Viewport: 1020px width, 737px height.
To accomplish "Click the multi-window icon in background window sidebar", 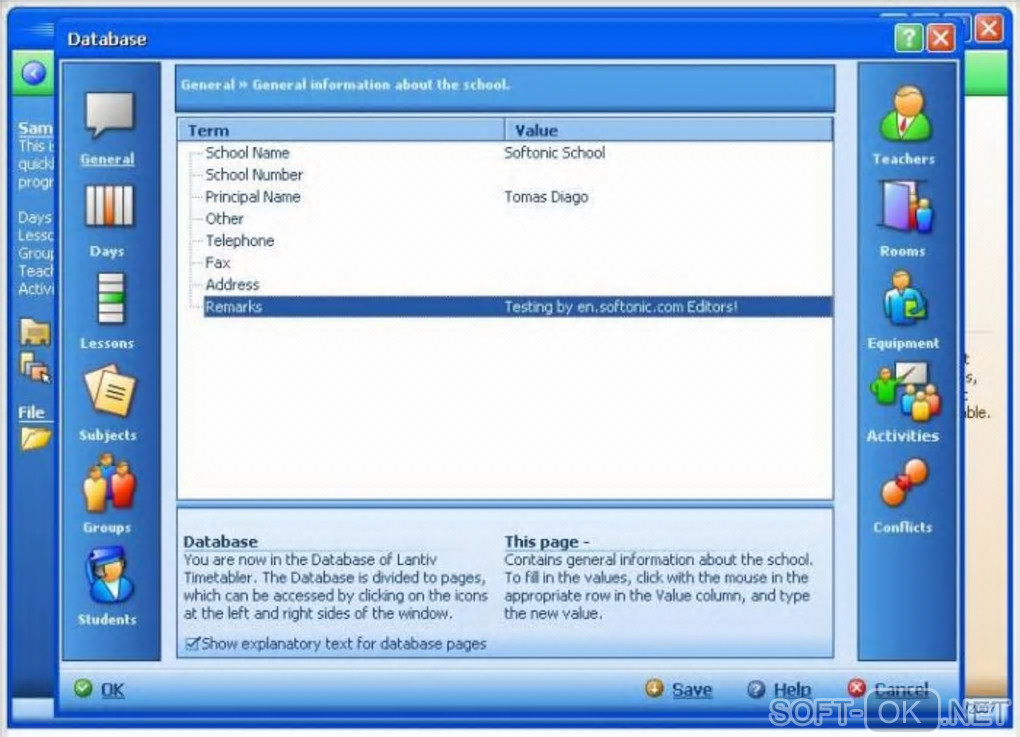I will 35,367.
